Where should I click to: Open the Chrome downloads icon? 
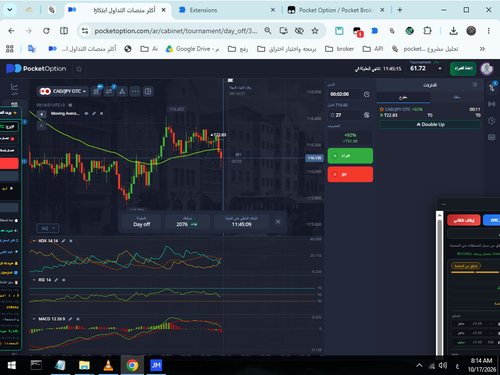point(453,31)
